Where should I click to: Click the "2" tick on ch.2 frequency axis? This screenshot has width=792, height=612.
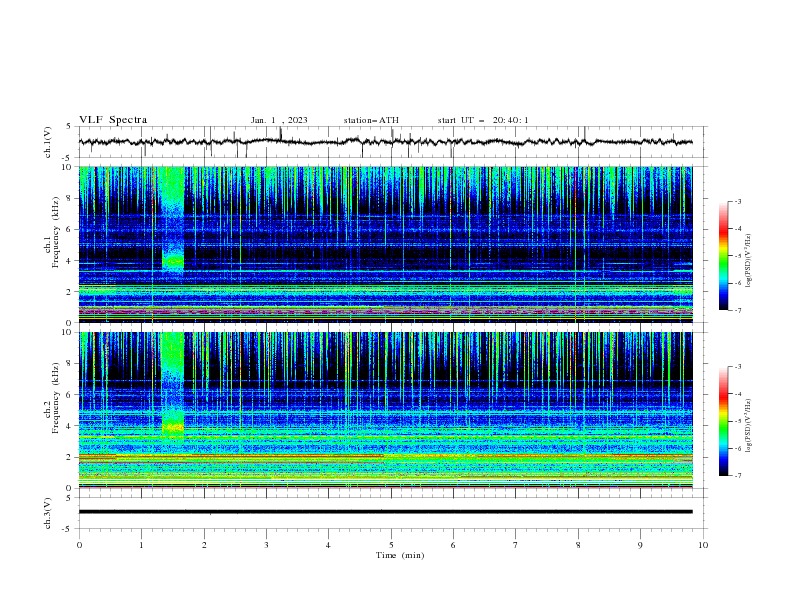point(70,457)
